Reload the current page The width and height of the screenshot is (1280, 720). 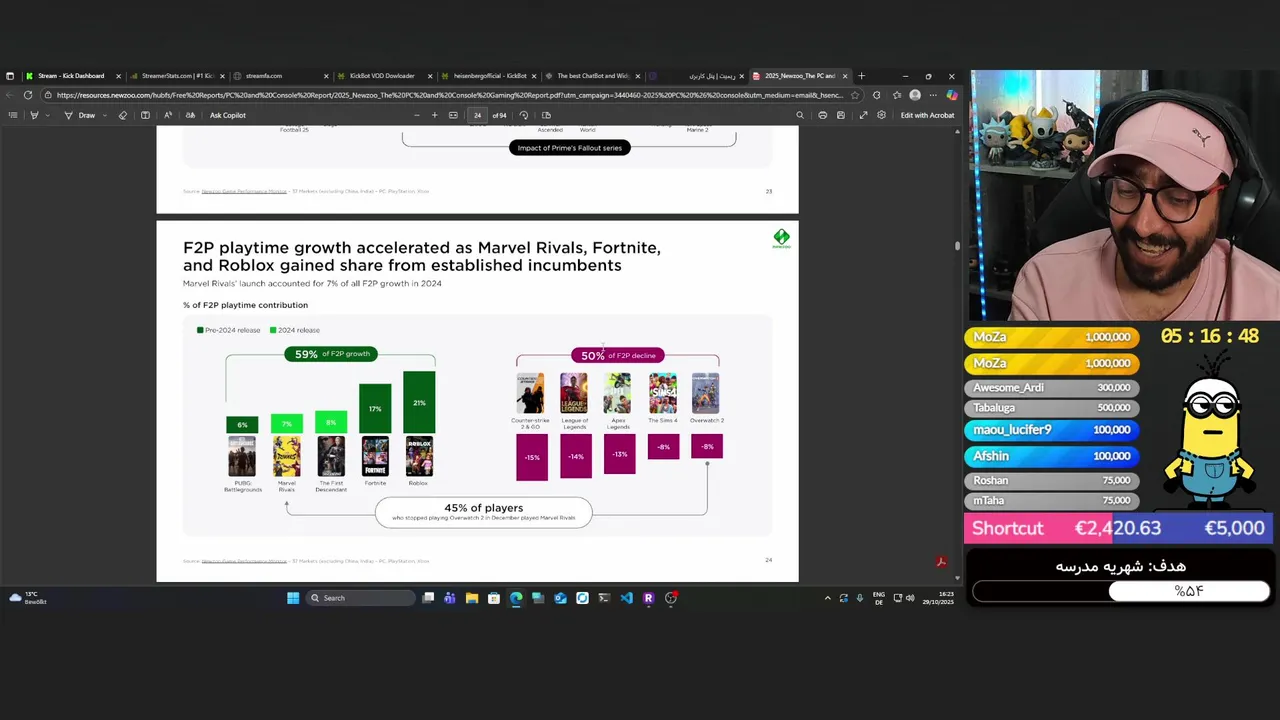(28, 95)
